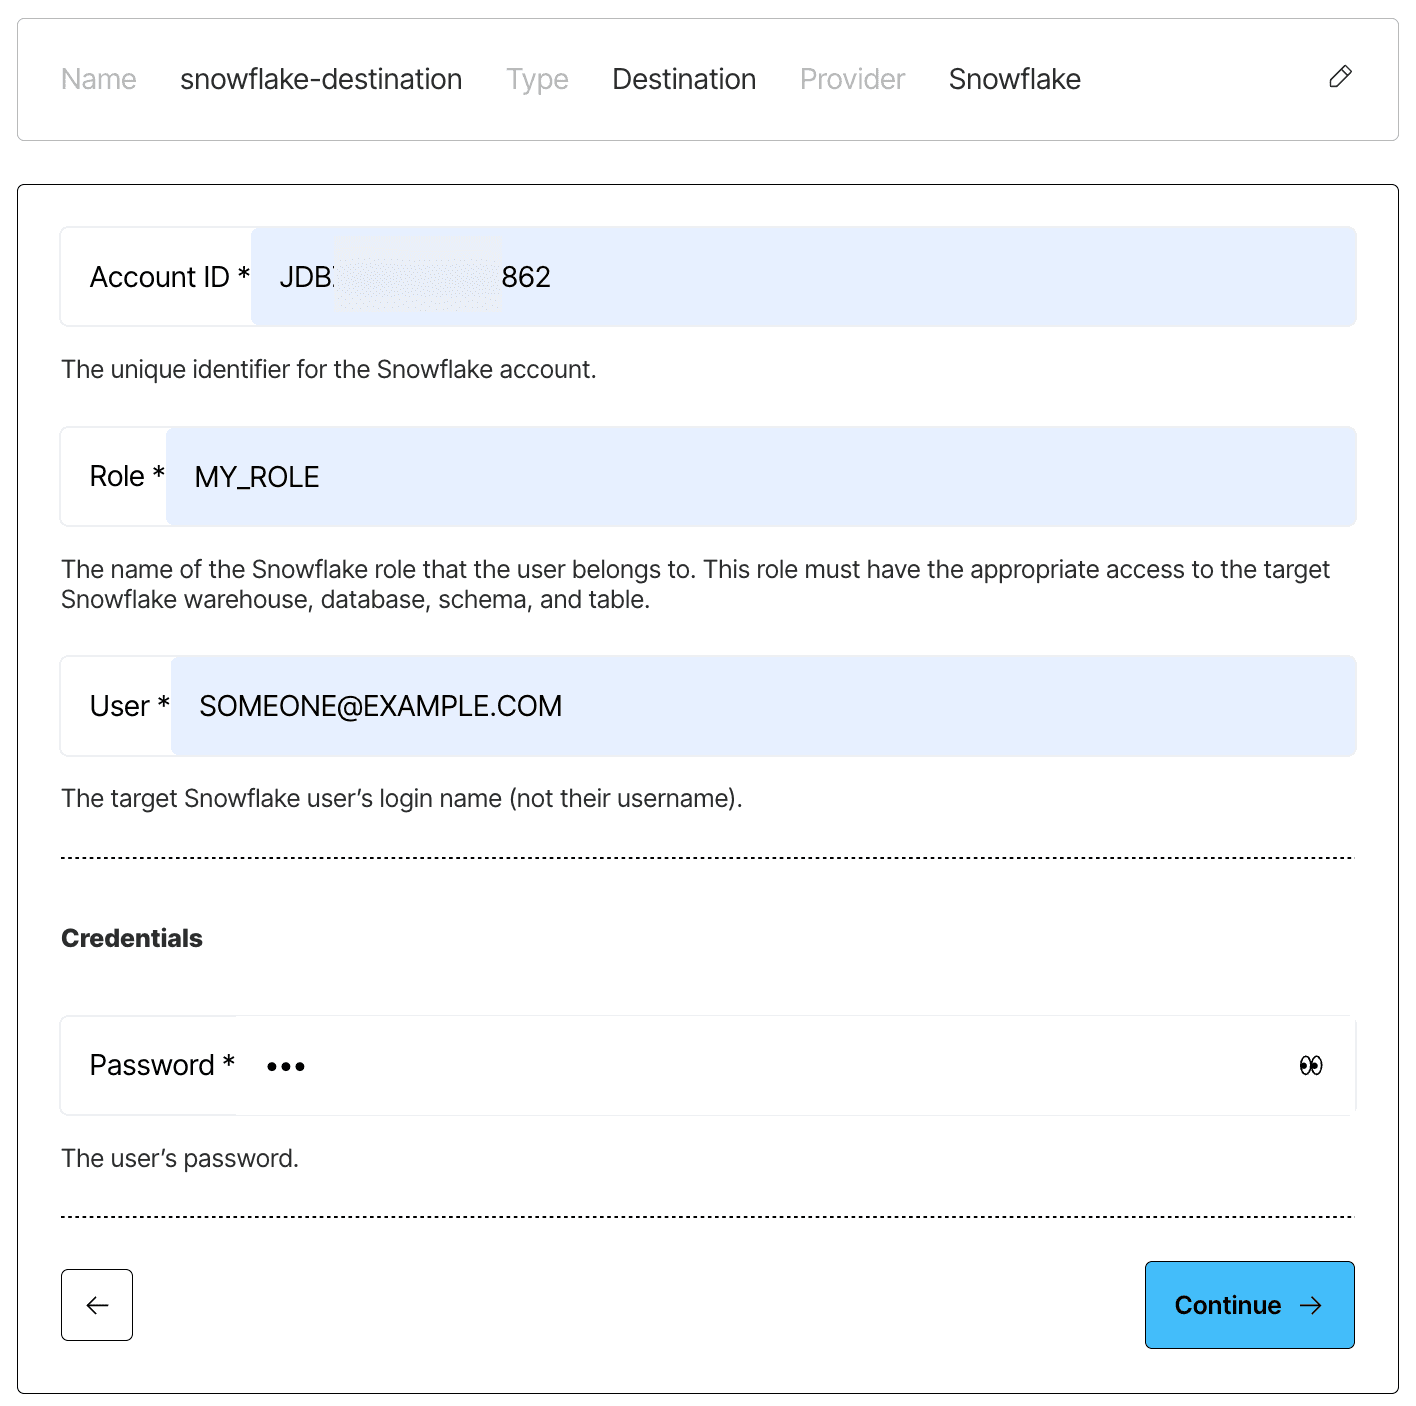Click the User field label
This screenshot has width=1416, height=1406.
130,706
